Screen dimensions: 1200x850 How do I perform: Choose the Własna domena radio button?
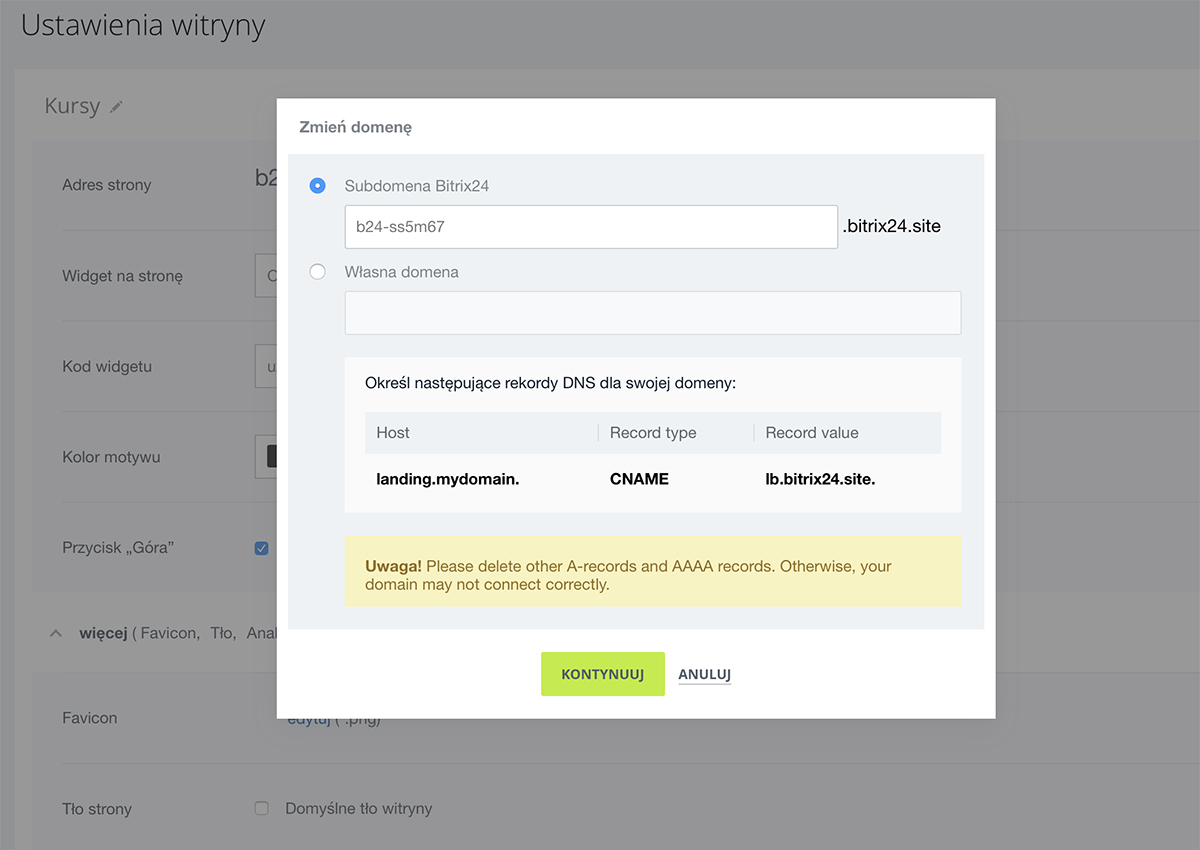(318, 272)
